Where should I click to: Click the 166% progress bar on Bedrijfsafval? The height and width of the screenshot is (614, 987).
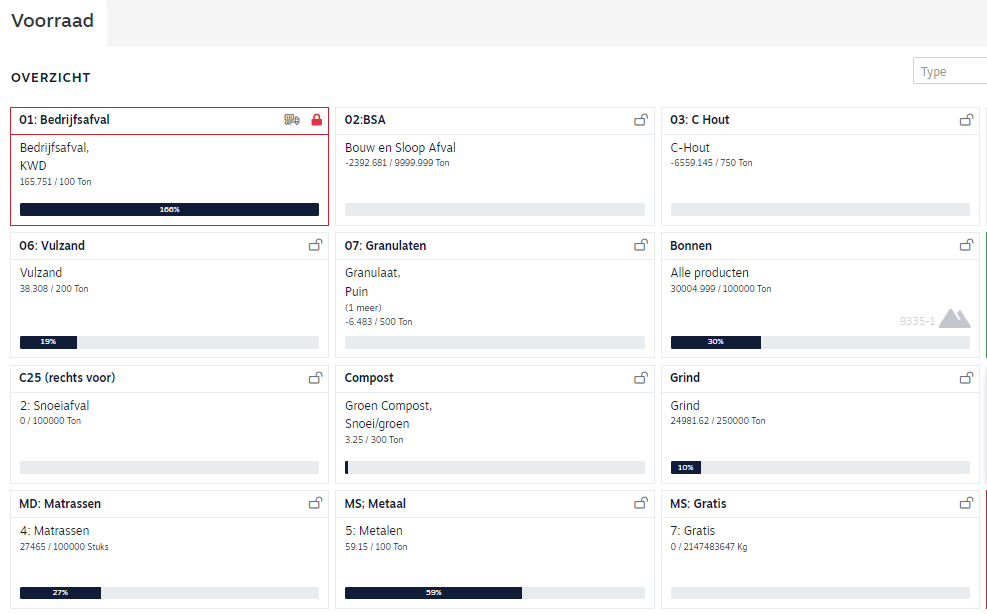click(x=169, y=210)
